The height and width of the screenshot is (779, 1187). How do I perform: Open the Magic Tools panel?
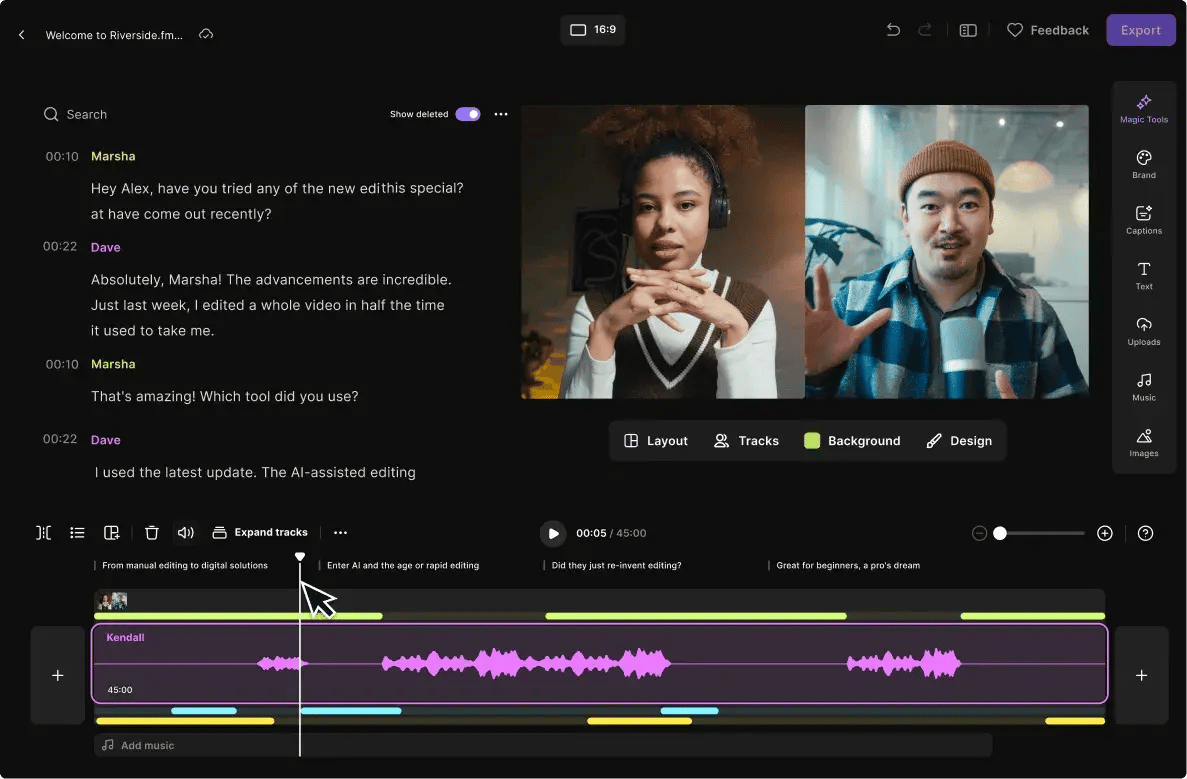(1144, 109)
